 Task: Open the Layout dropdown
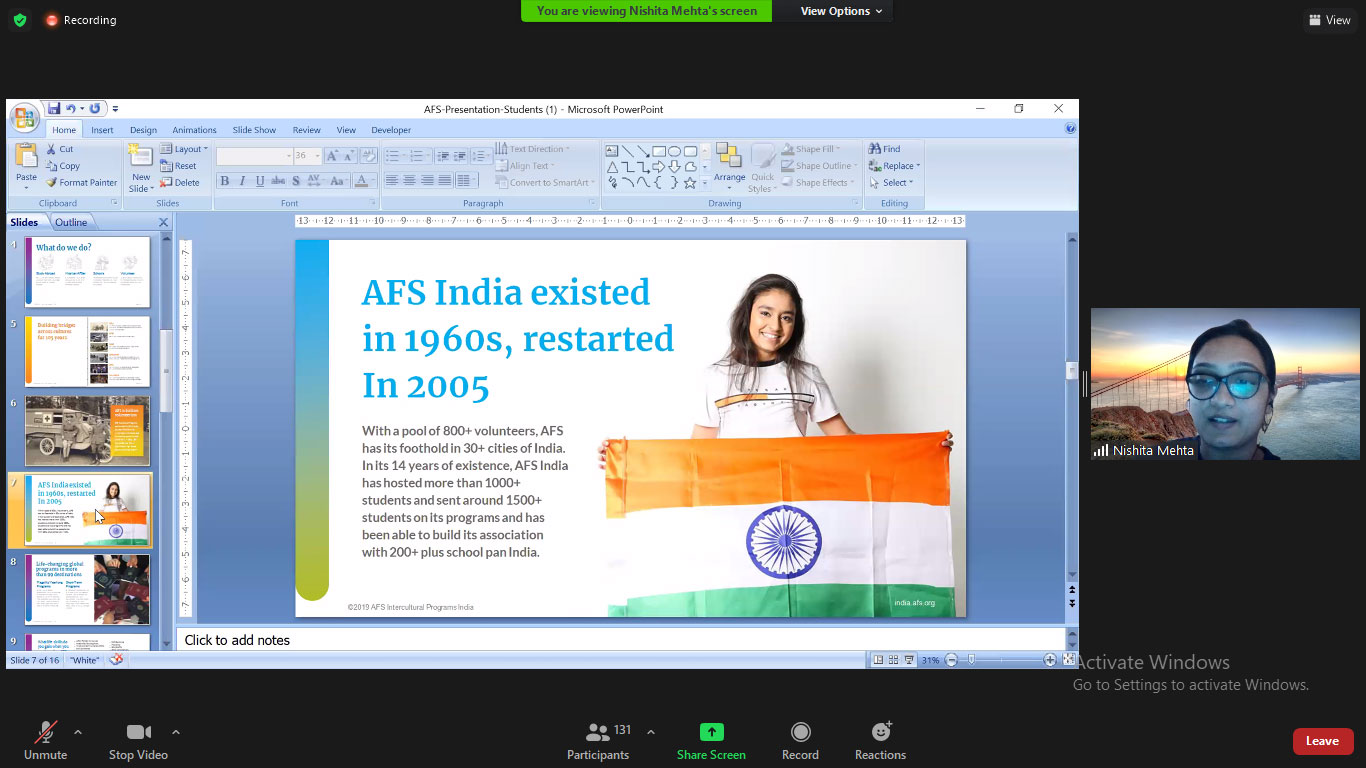[x=184, y=149]
